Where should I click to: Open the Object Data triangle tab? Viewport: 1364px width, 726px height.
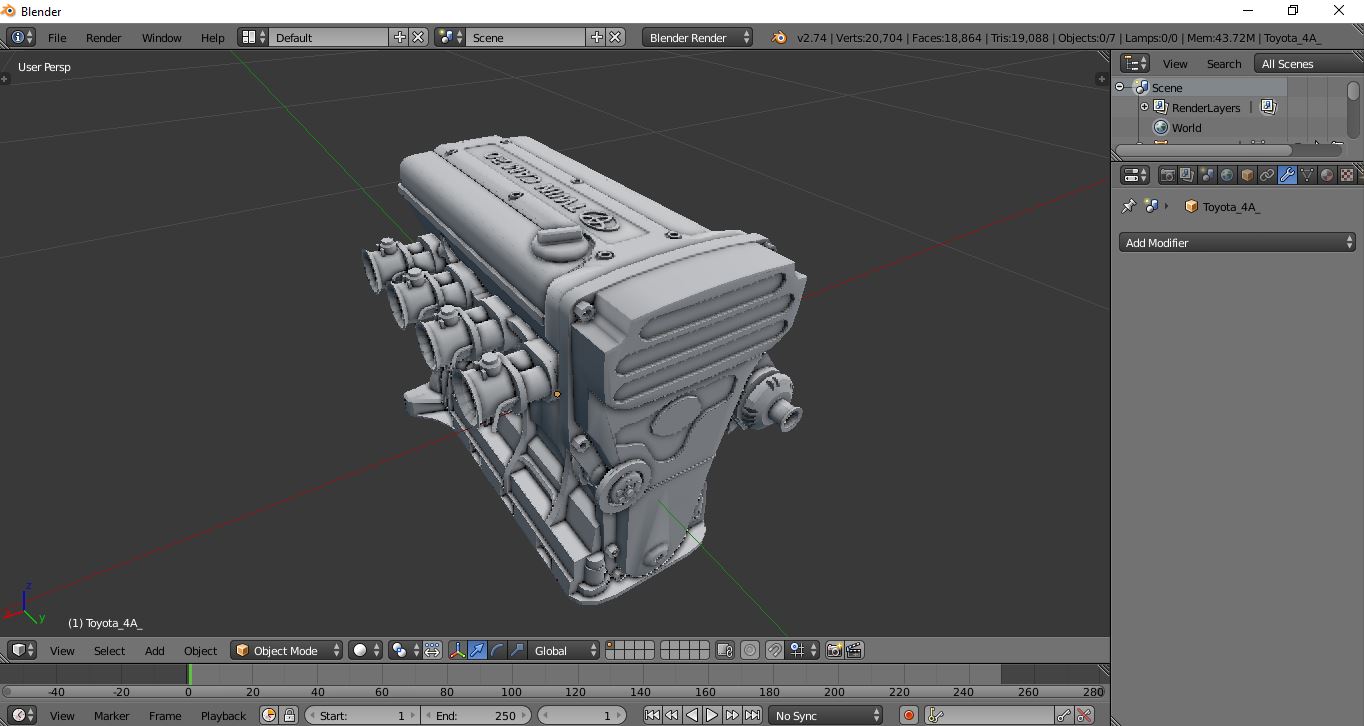tap(1307, 175)
